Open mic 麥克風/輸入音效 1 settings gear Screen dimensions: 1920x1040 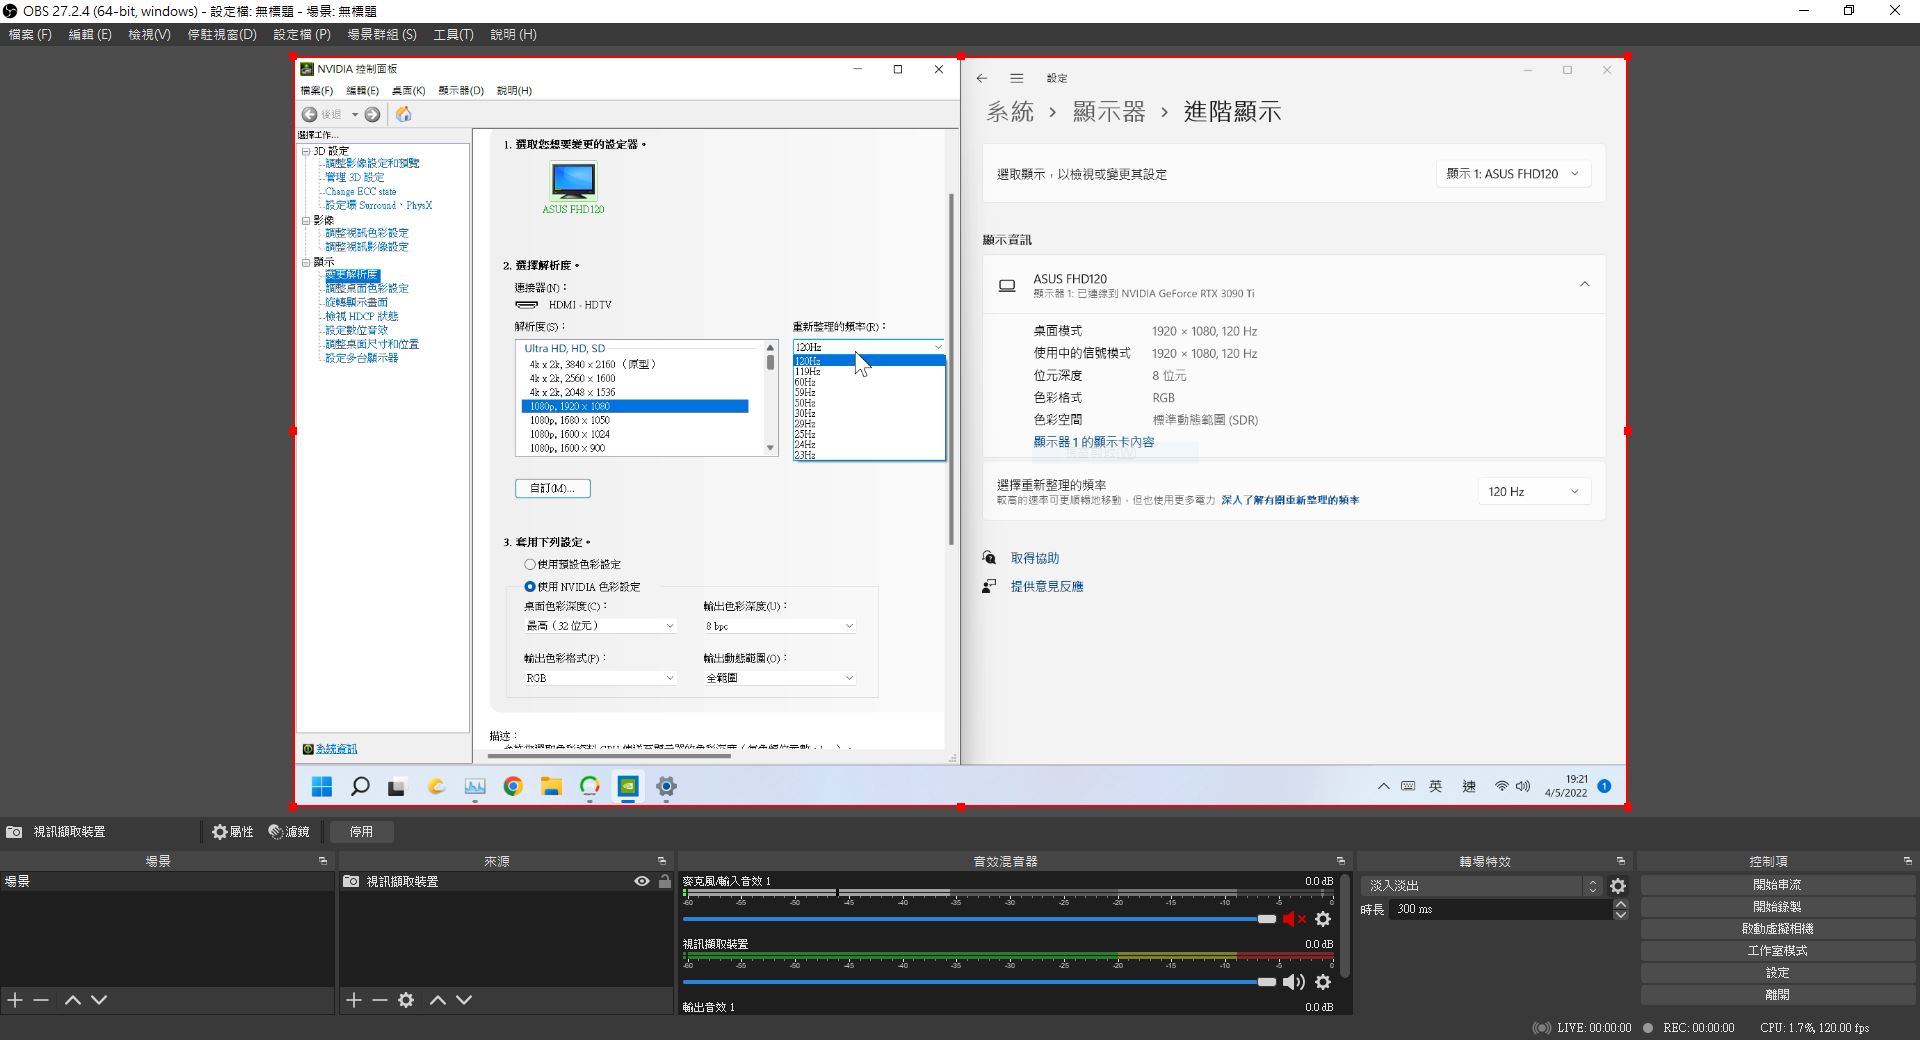[x=1323, y=919]
